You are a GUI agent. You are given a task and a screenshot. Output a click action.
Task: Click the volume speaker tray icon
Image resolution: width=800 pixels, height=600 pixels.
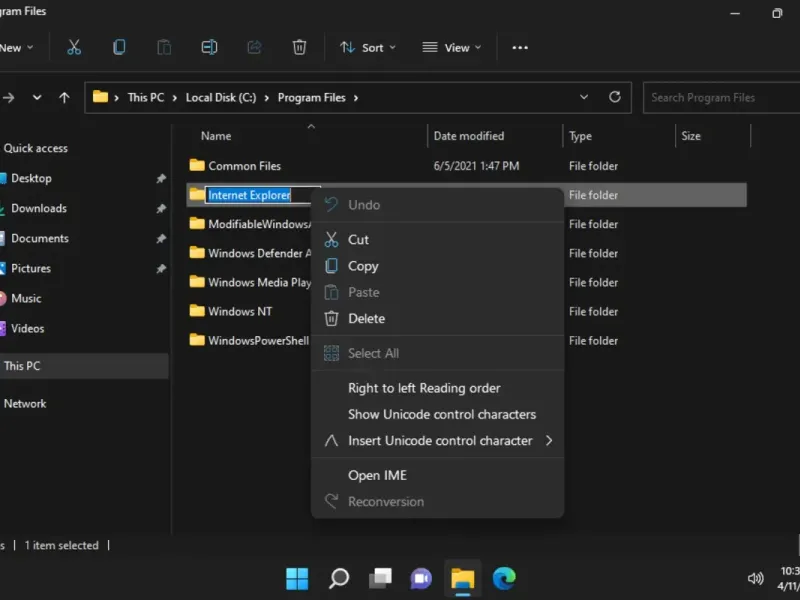755,578
